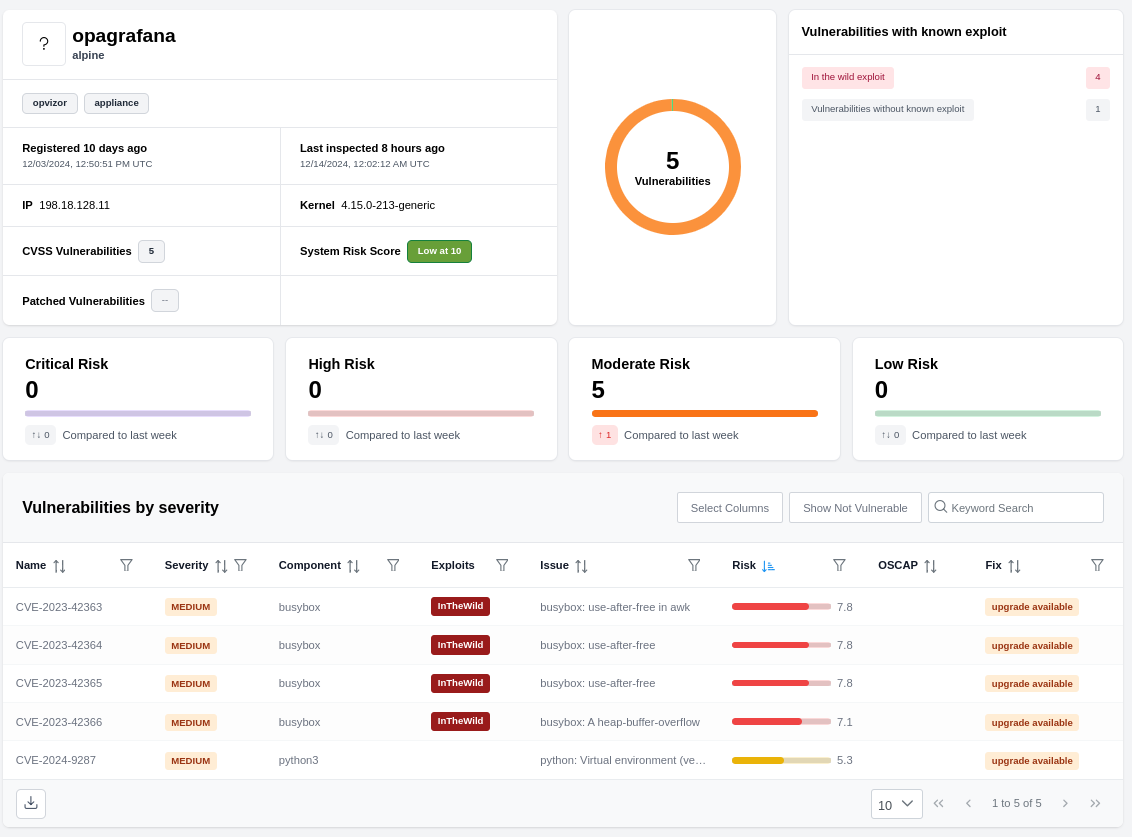Screen dimensions: 1132x837
Task: Open the CVE-2024-9287 vulnerability details
Action: click(x=55, y=760)
